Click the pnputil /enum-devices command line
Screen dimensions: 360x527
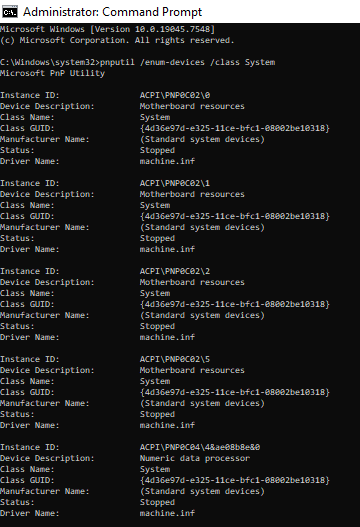coord(137,63)
